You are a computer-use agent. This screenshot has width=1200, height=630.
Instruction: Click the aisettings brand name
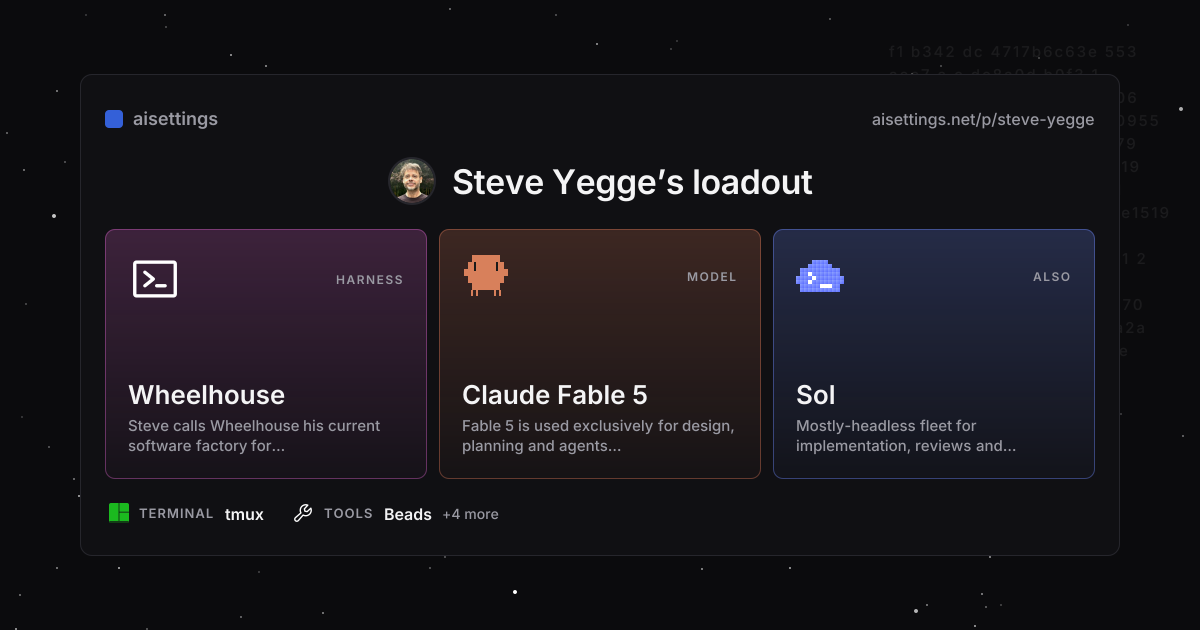coord(175,119)
